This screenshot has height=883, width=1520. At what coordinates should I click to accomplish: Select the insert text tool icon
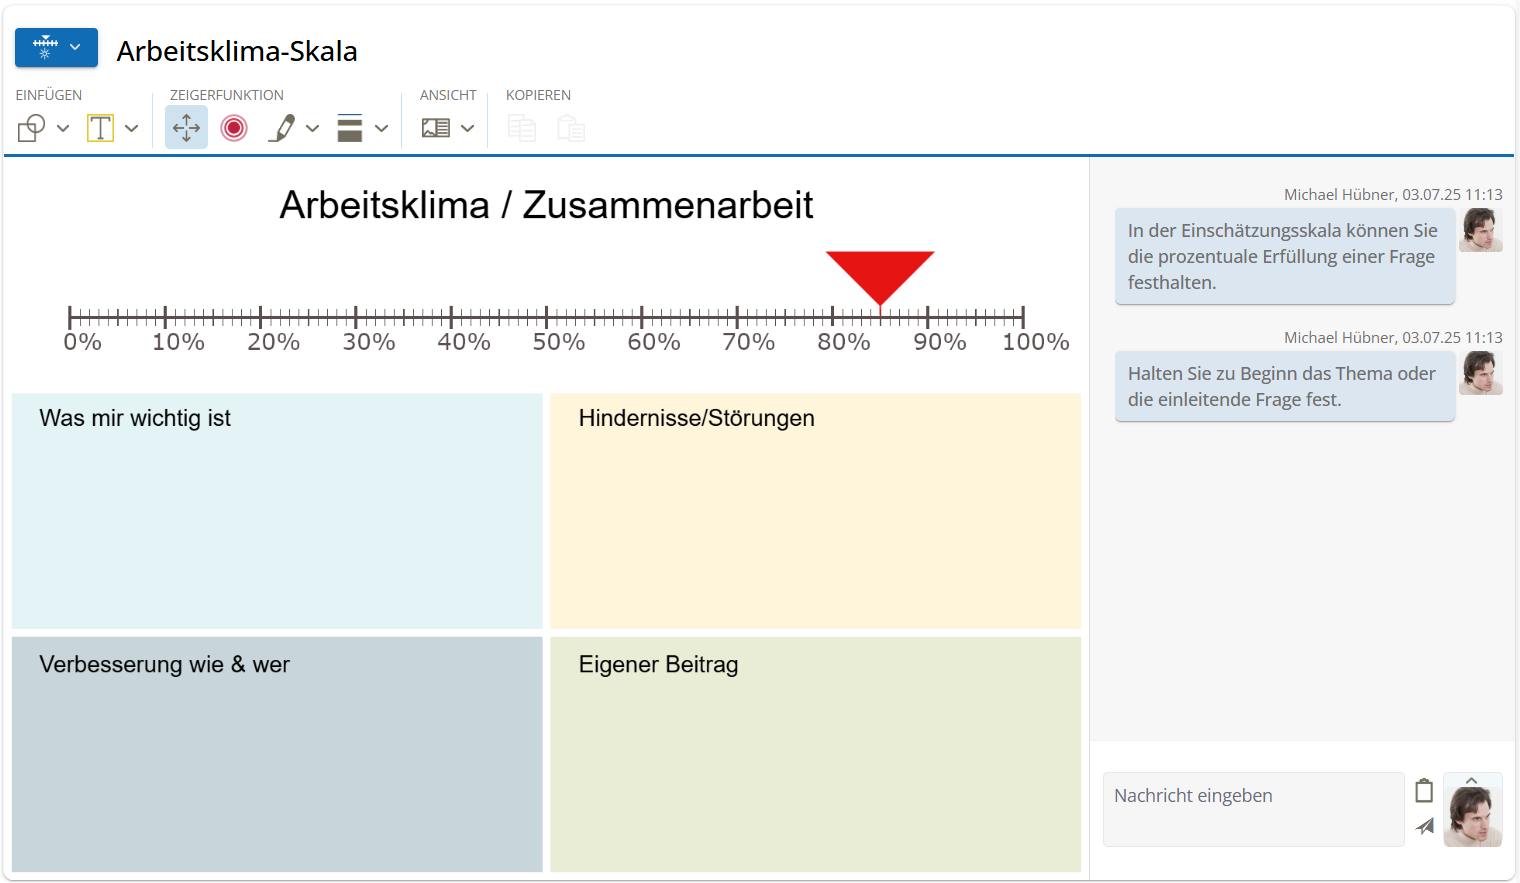pos(100,128)
